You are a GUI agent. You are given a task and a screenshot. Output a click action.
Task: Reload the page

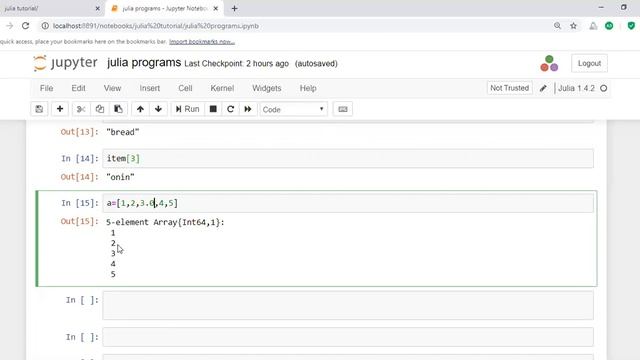(x=25, y=26)
